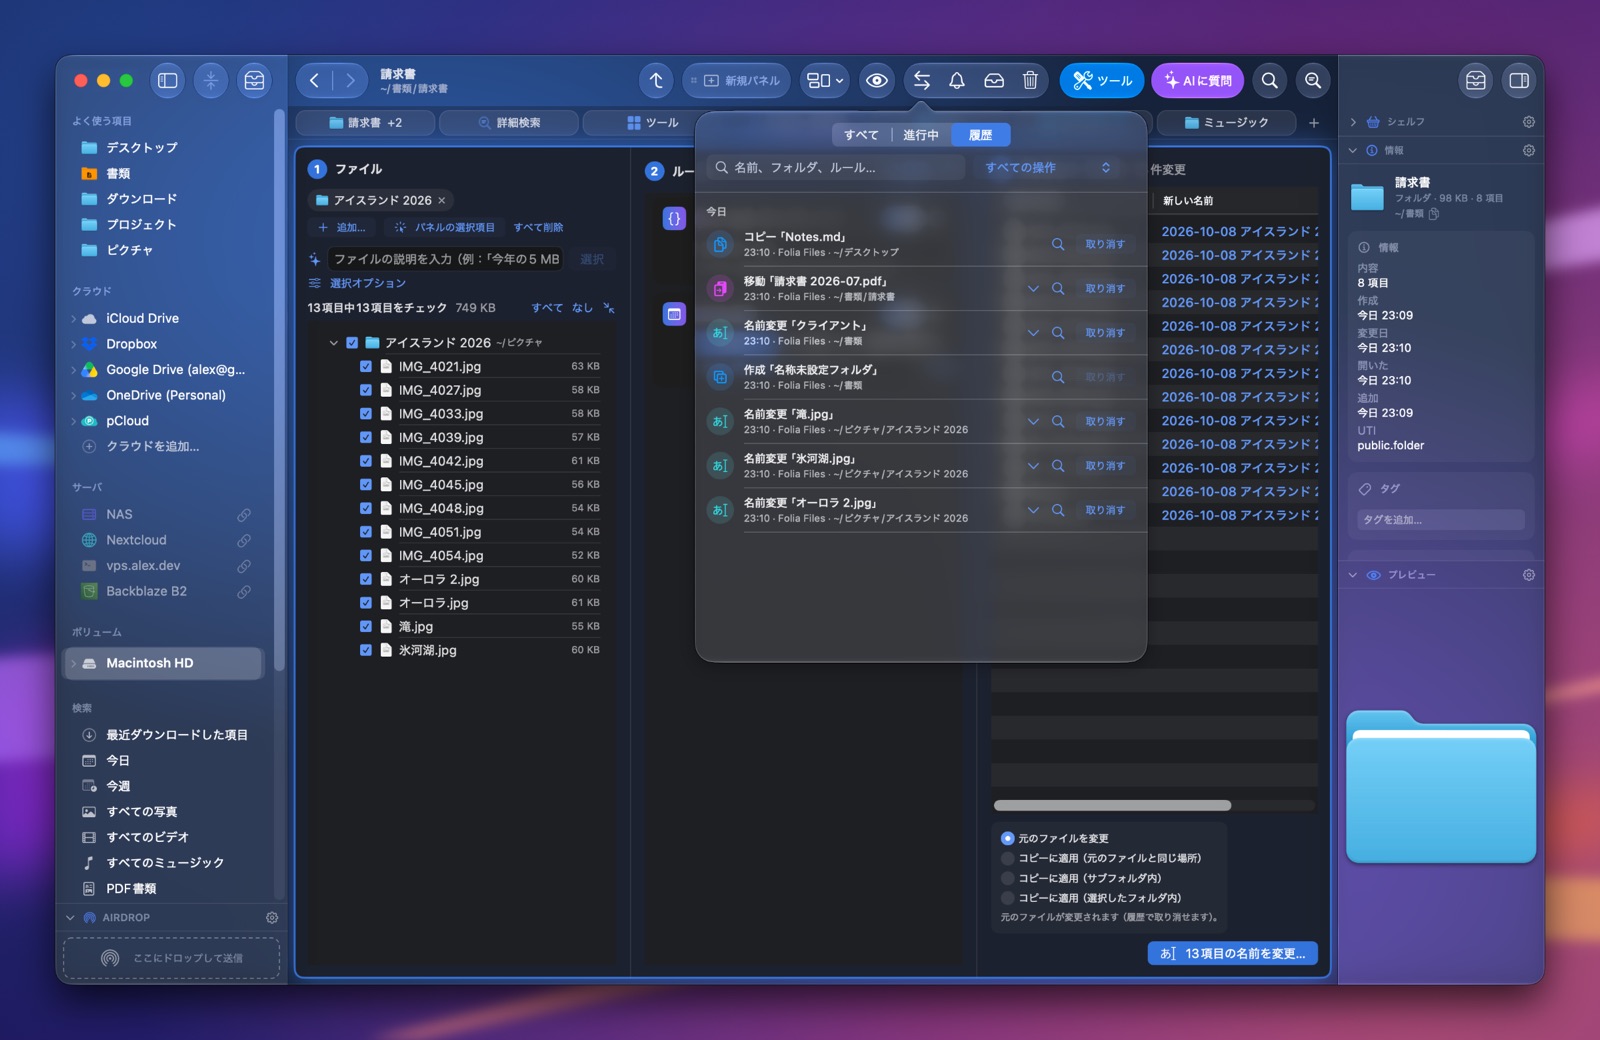Expand the 名前変更「クライアント」 history entry
Viewport: 1600px width, 1040px height.
[x=1033, y=333]
